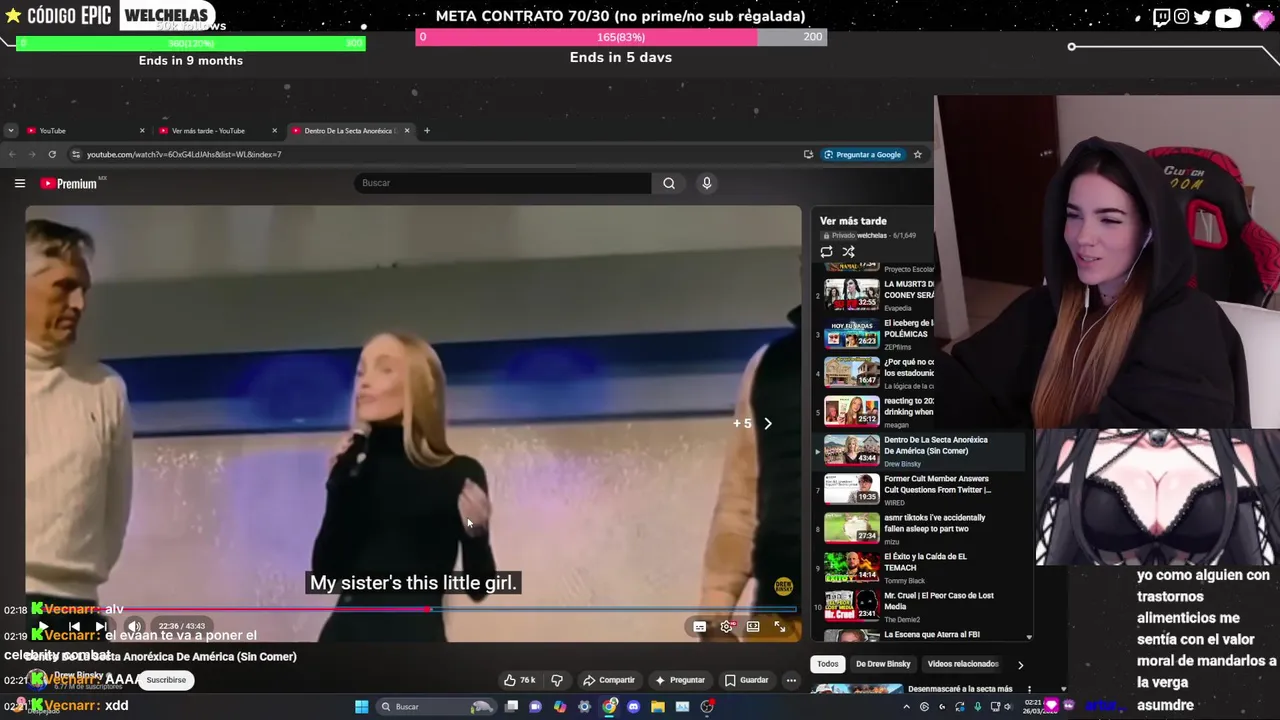Skip to previous video in playlist

click(74, 627)
